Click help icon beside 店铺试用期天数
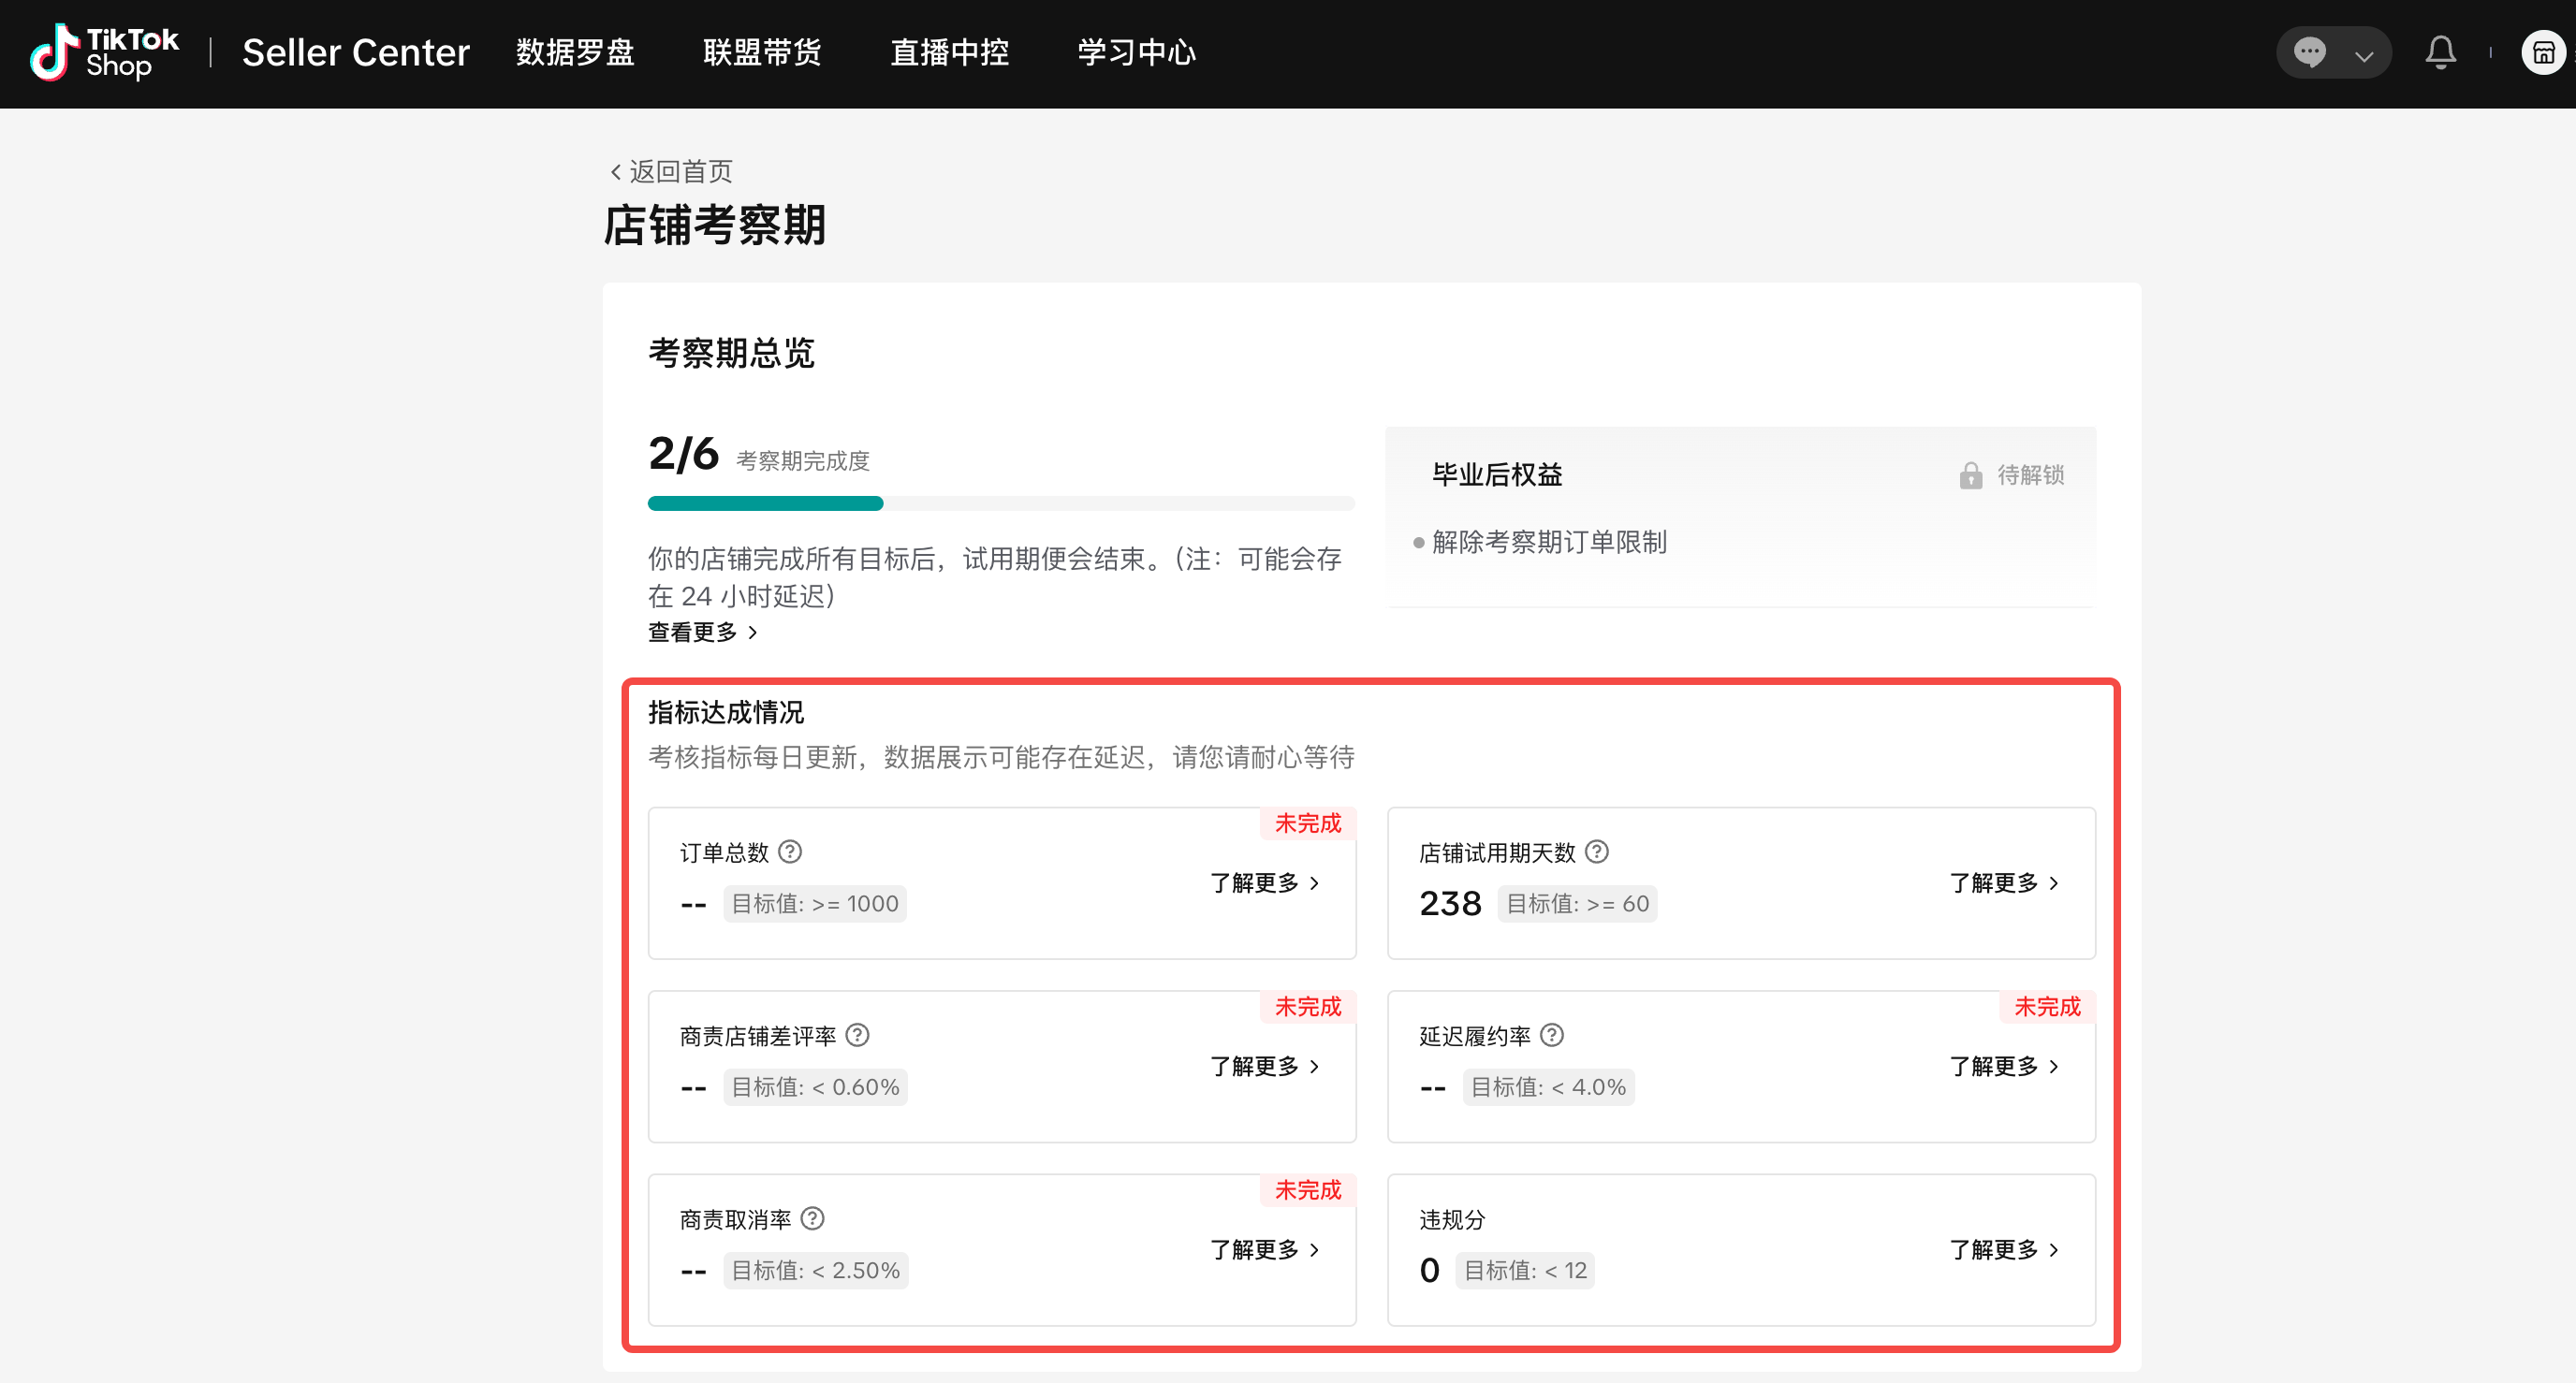This screenshot has width=2576, height=1383. coord(1597,851)
